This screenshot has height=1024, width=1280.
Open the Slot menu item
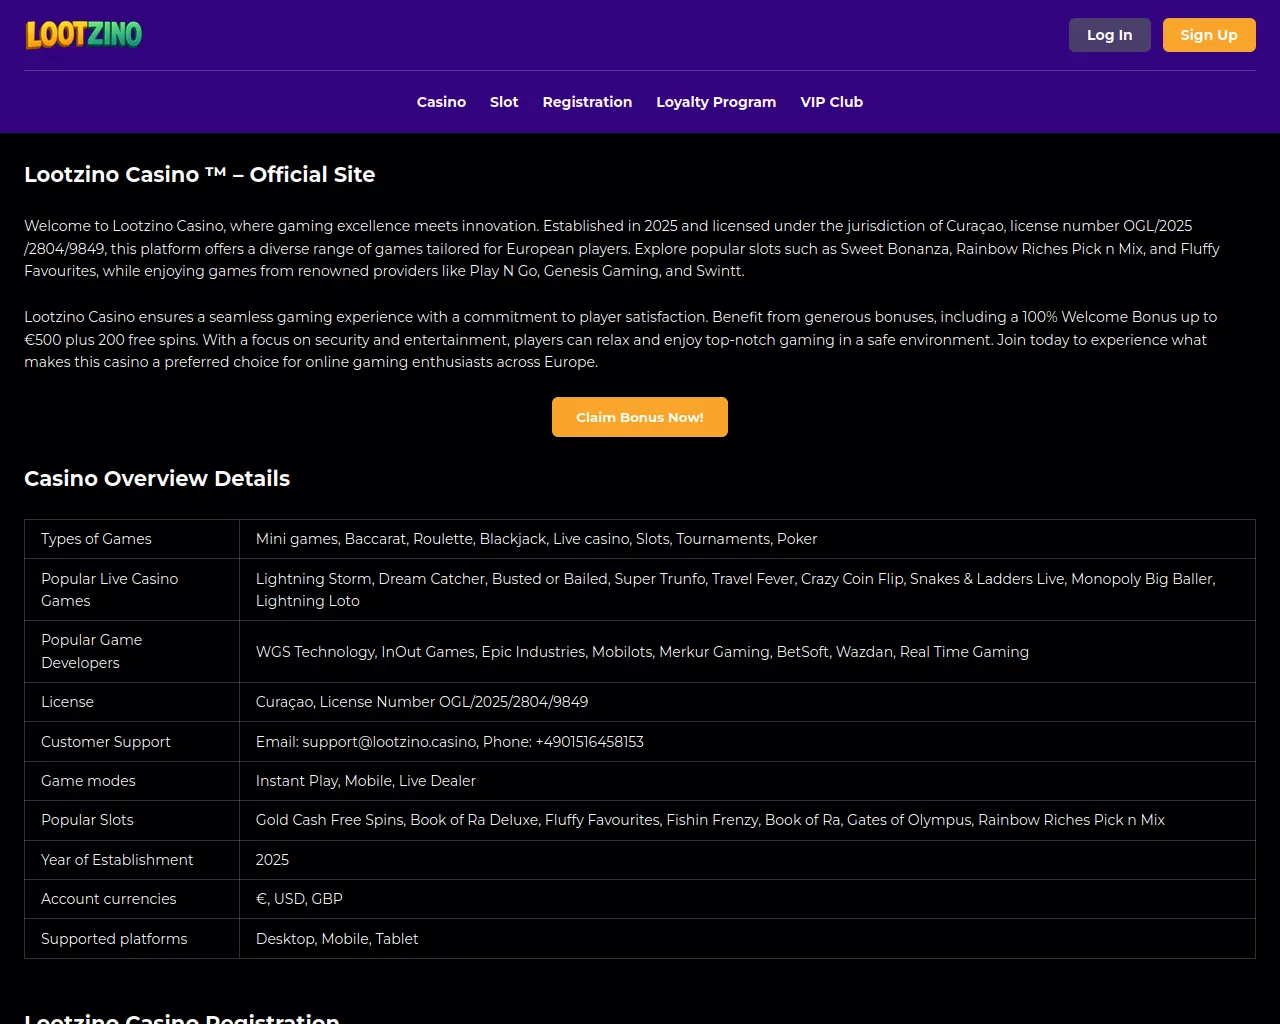click(x=504, y=102)
